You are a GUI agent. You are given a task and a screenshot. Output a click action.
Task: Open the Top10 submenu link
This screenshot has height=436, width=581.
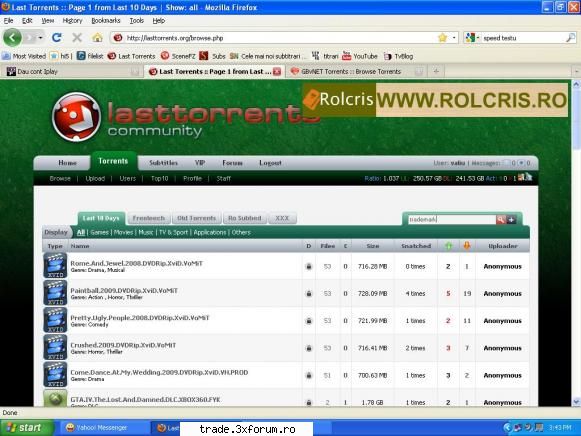click(160, 178)
